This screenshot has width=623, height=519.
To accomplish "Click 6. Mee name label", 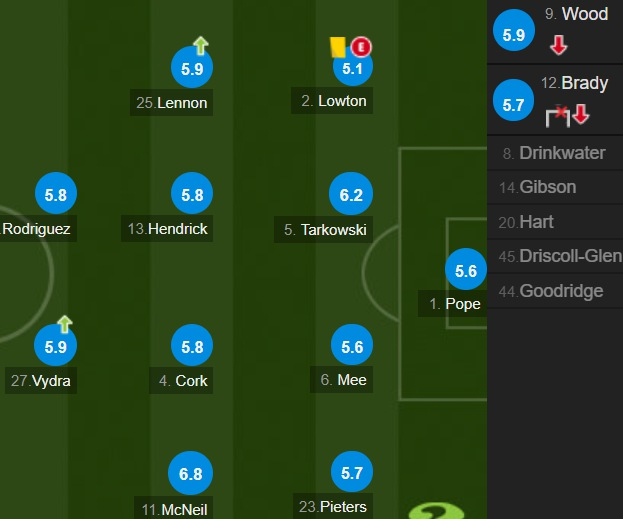I will 343,380.
